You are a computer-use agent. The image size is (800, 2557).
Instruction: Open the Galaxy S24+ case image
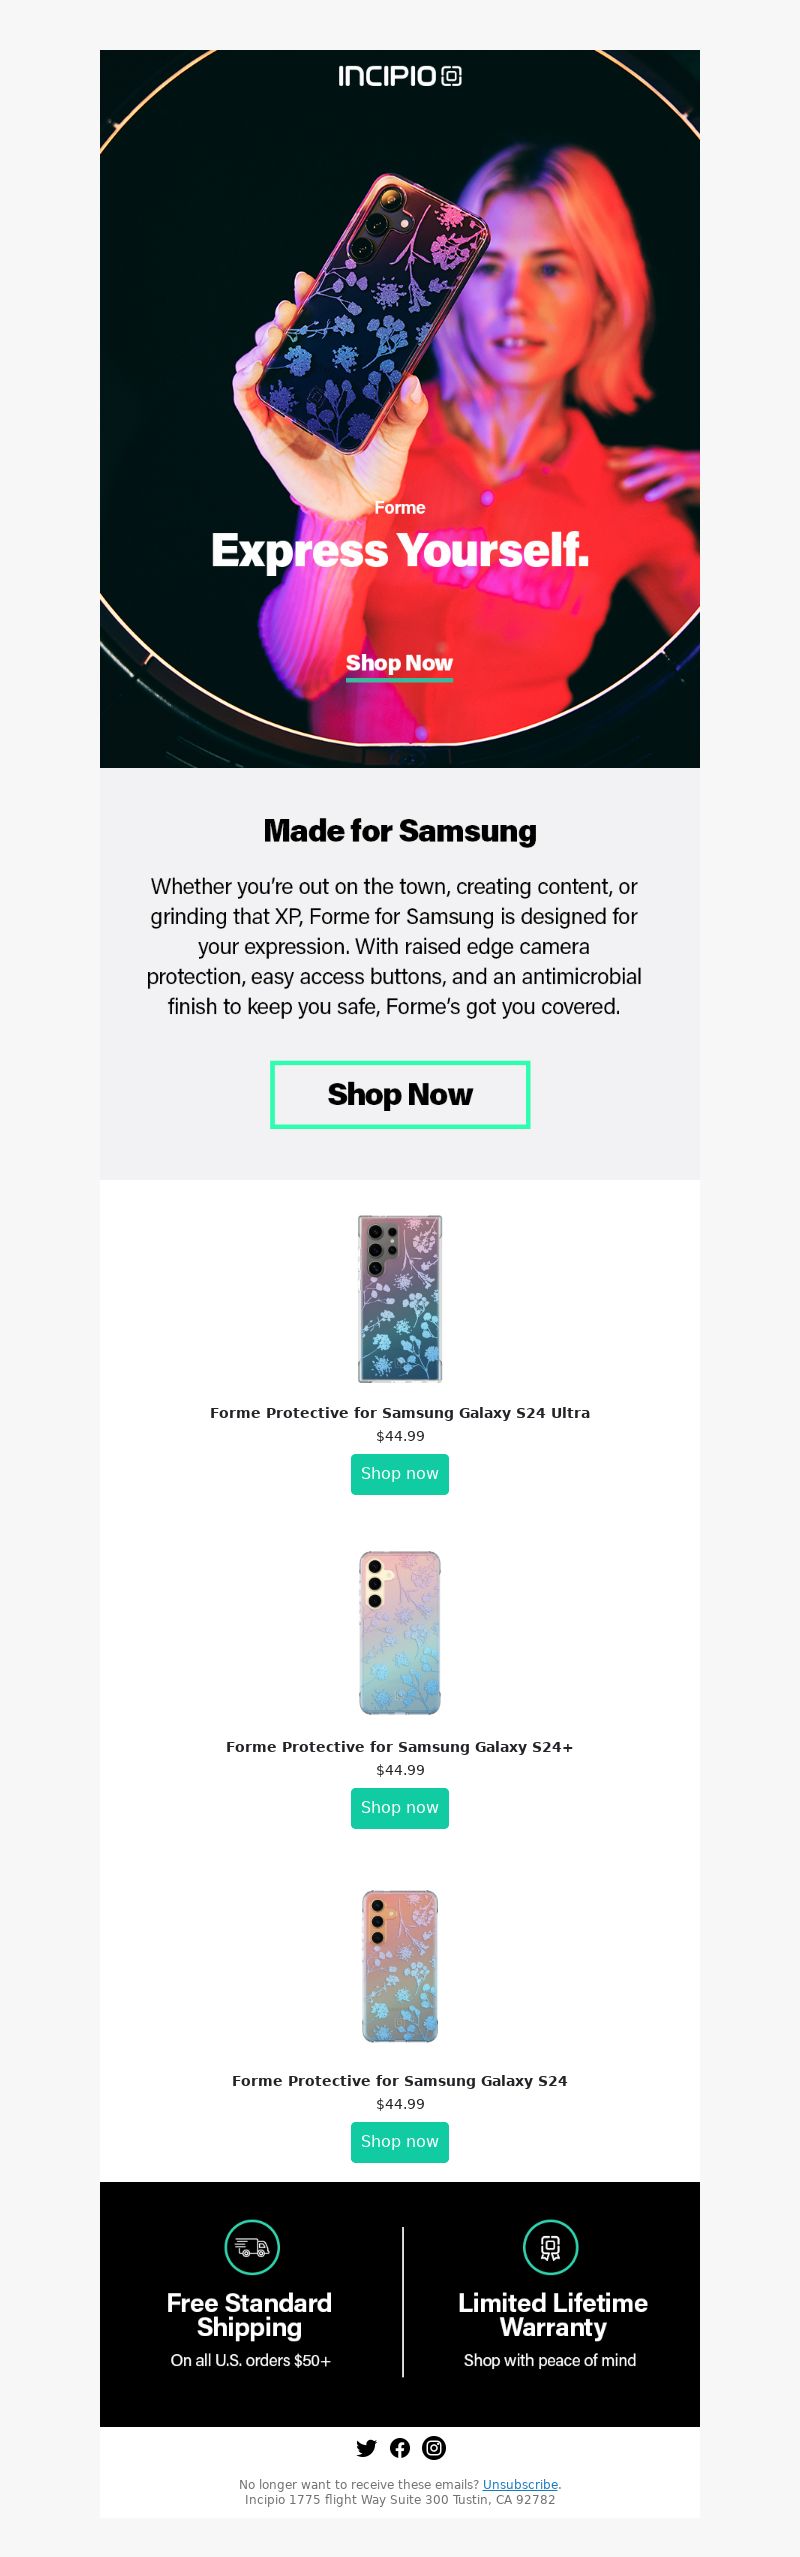pos(400,1633)
